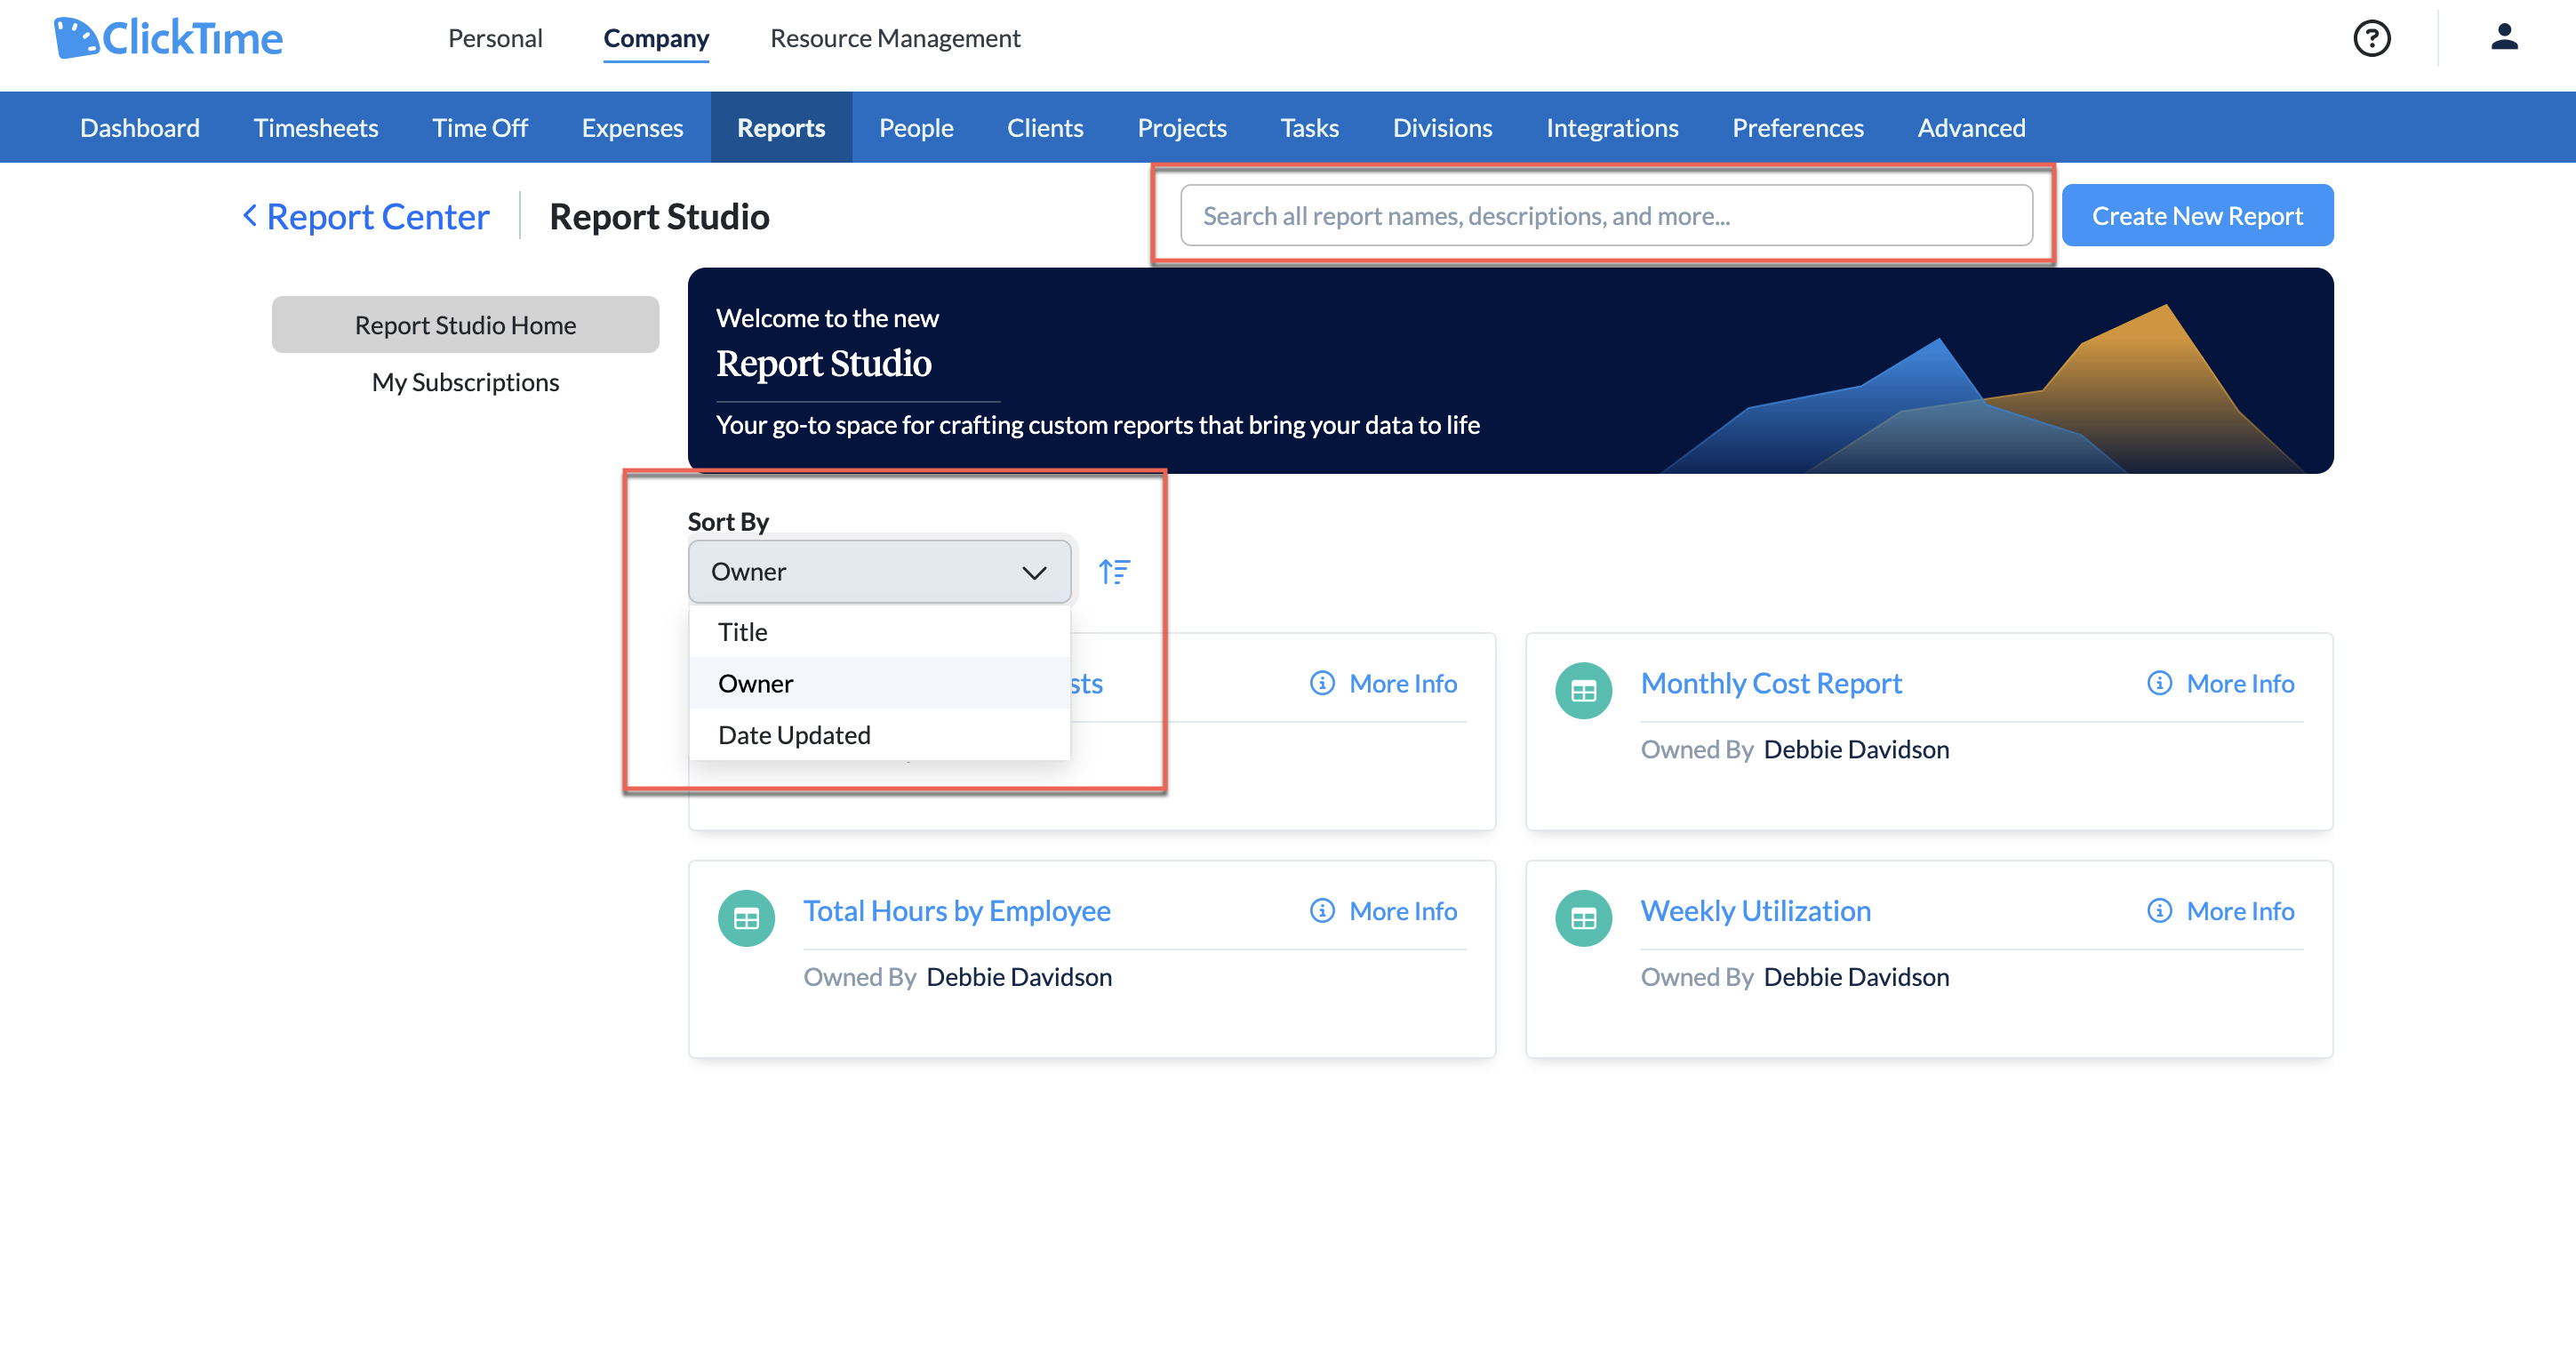Viewport: 2576px width, 1346px height.
Task: Switch to the Company tab
Action: pyautogui.click(x=656, y=39)
